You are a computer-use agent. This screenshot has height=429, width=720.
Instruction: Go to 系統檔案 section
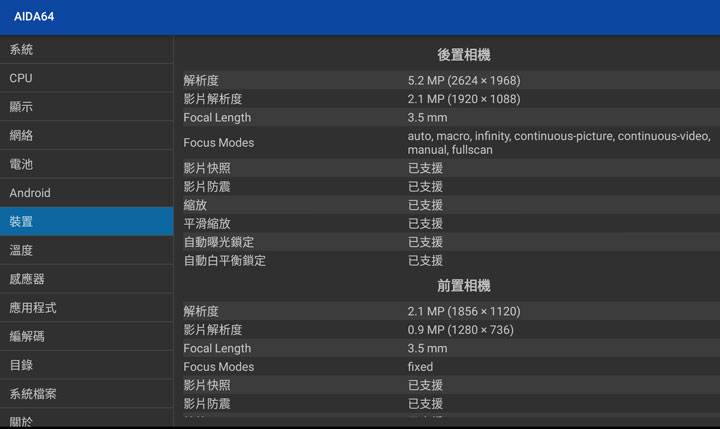[x=86, y=394]
